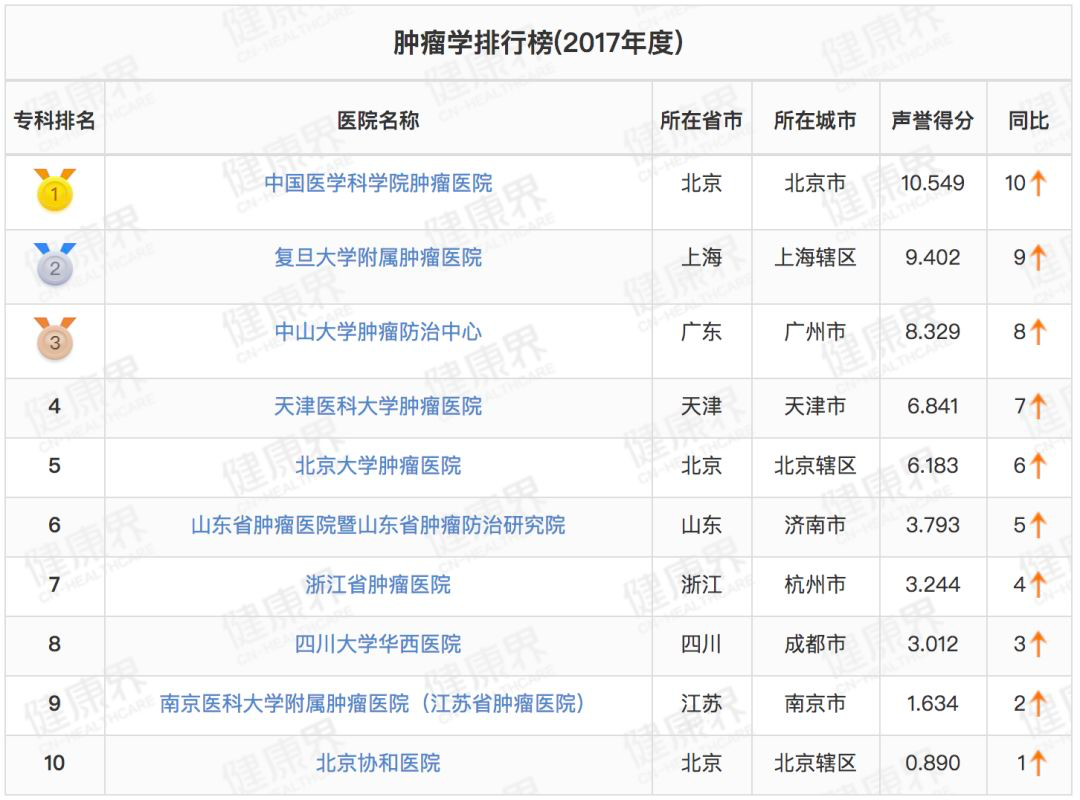Click the rank number 10 cell
This screenshot has height=800, width=1080.
point(54,763)
